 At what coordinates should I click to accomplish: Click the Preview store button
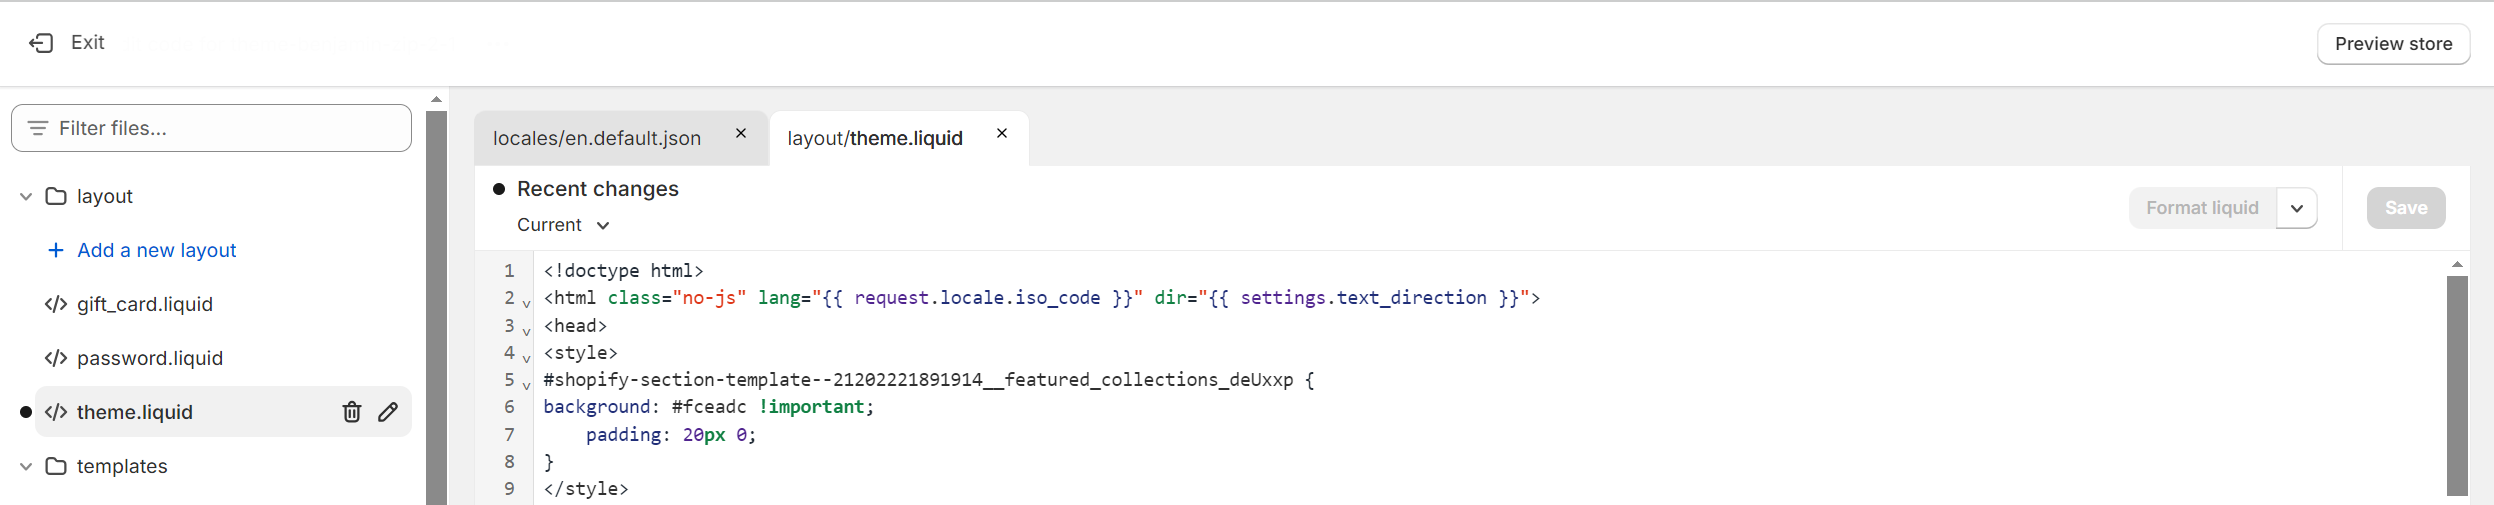click(x=2393, y=44)
